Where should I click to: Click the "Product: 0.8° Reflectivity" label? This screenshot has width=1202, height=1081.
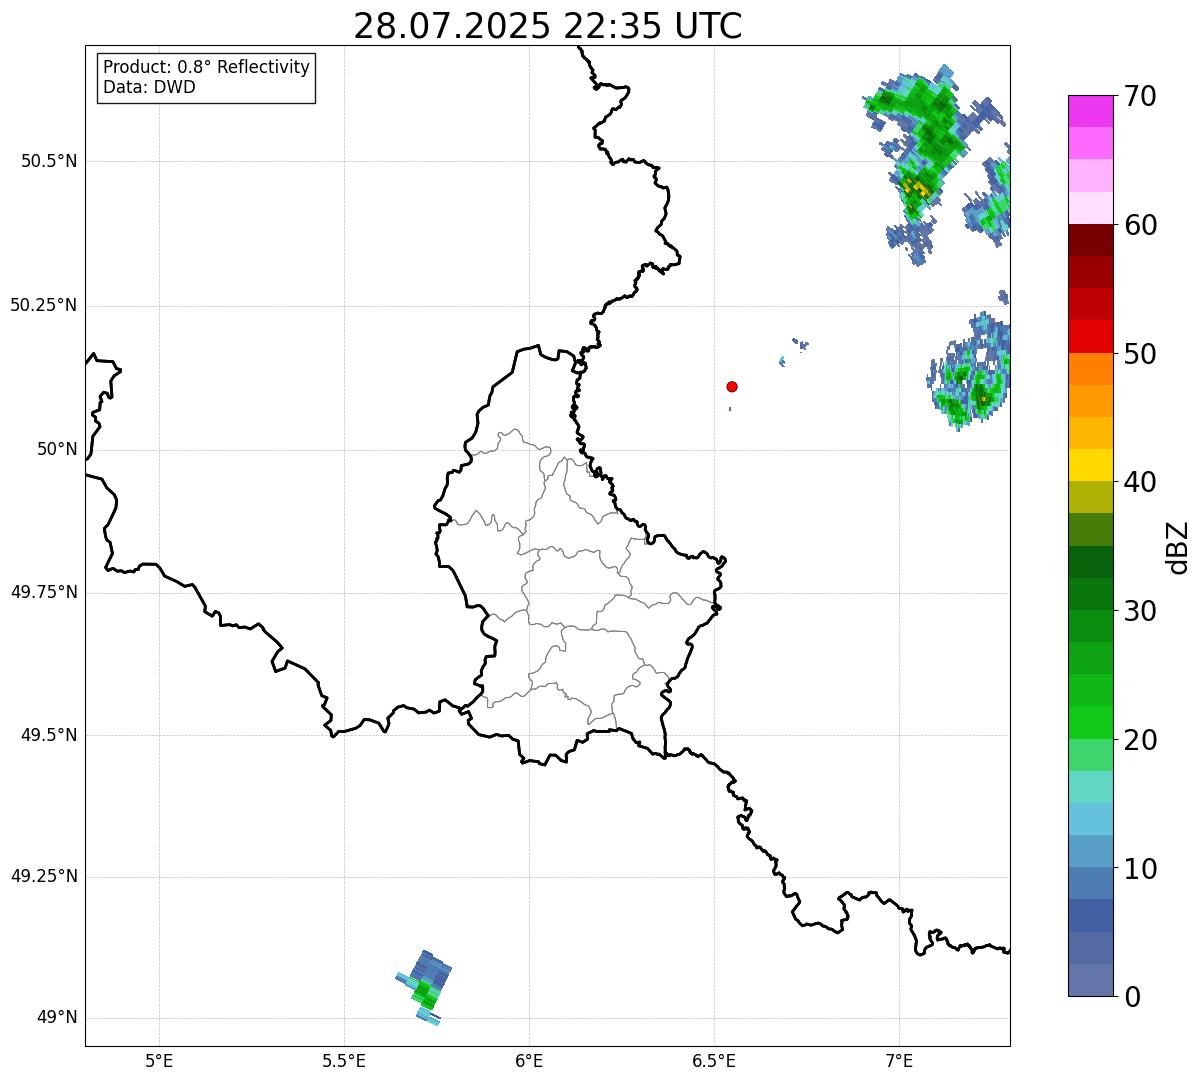207,67
